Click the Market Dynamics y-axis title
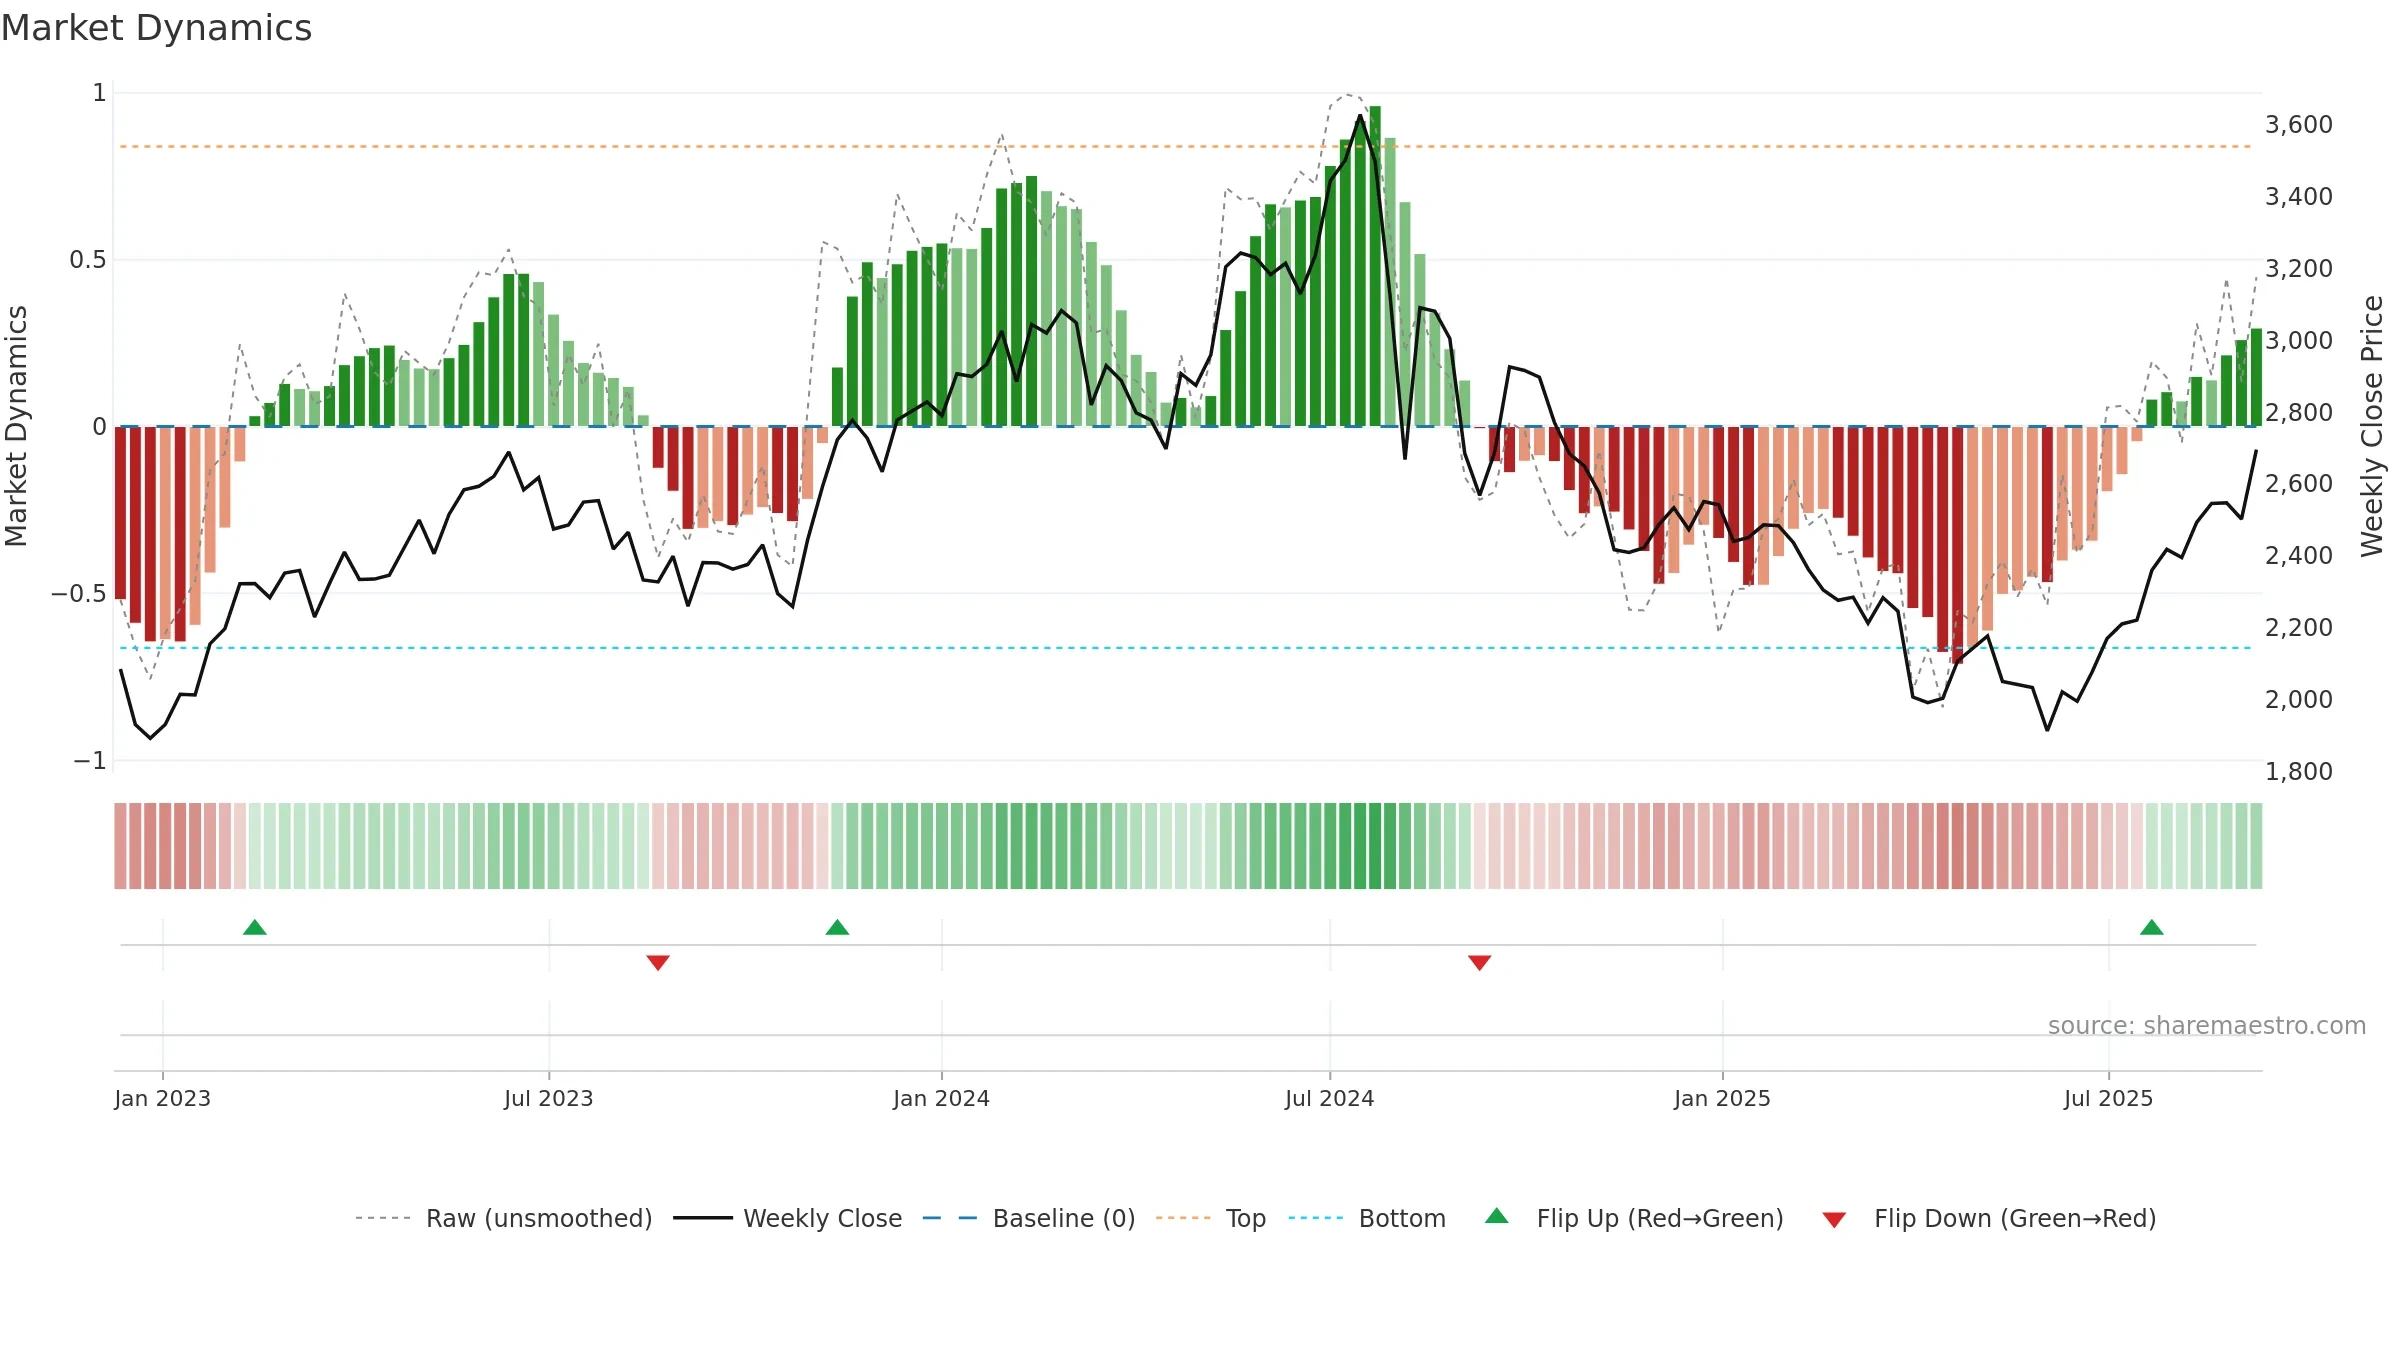The height and width of the screenshot is (1350, 2400). (16, 426)
